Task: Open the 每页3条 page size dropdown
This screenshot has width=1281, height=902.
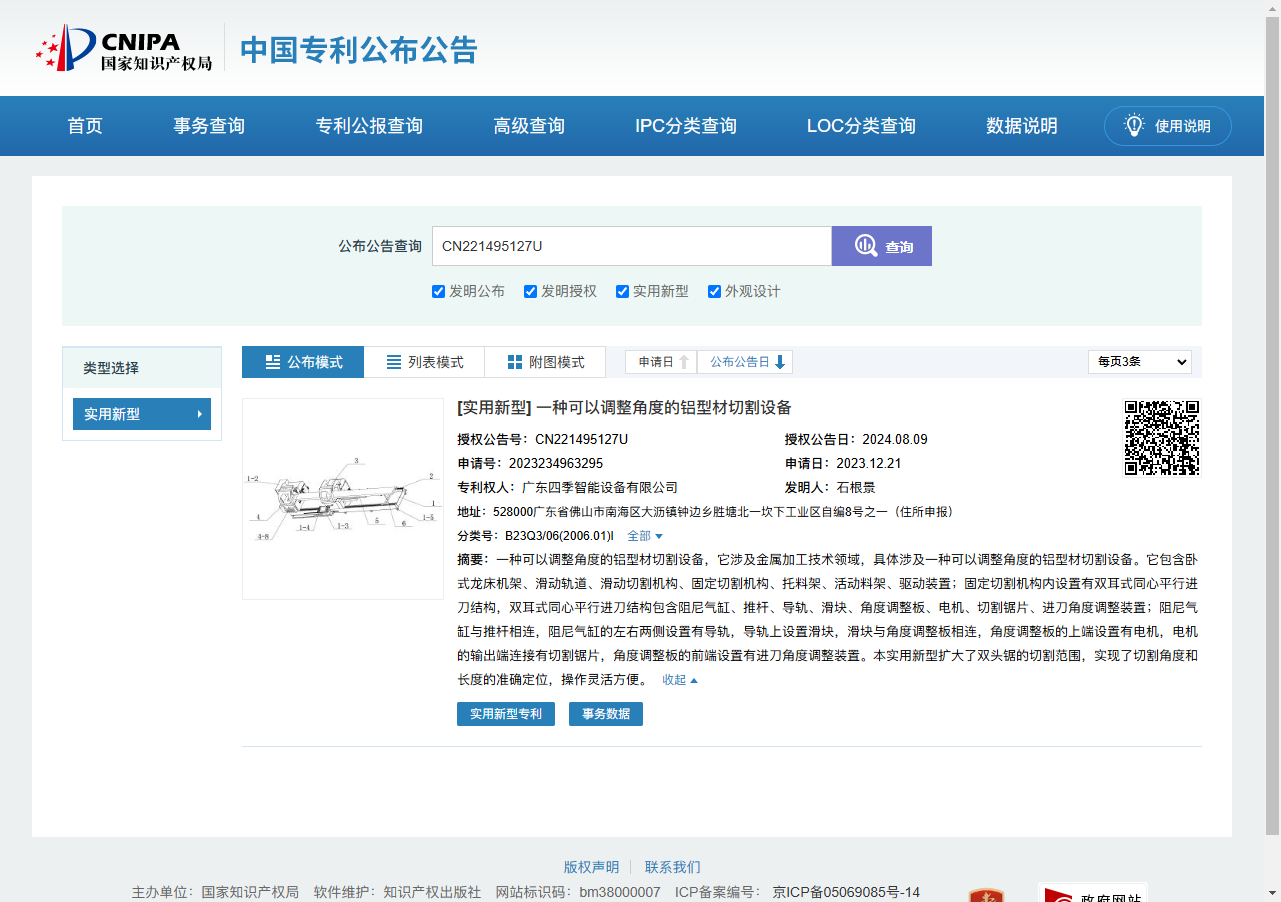Action: point(1139,362)
